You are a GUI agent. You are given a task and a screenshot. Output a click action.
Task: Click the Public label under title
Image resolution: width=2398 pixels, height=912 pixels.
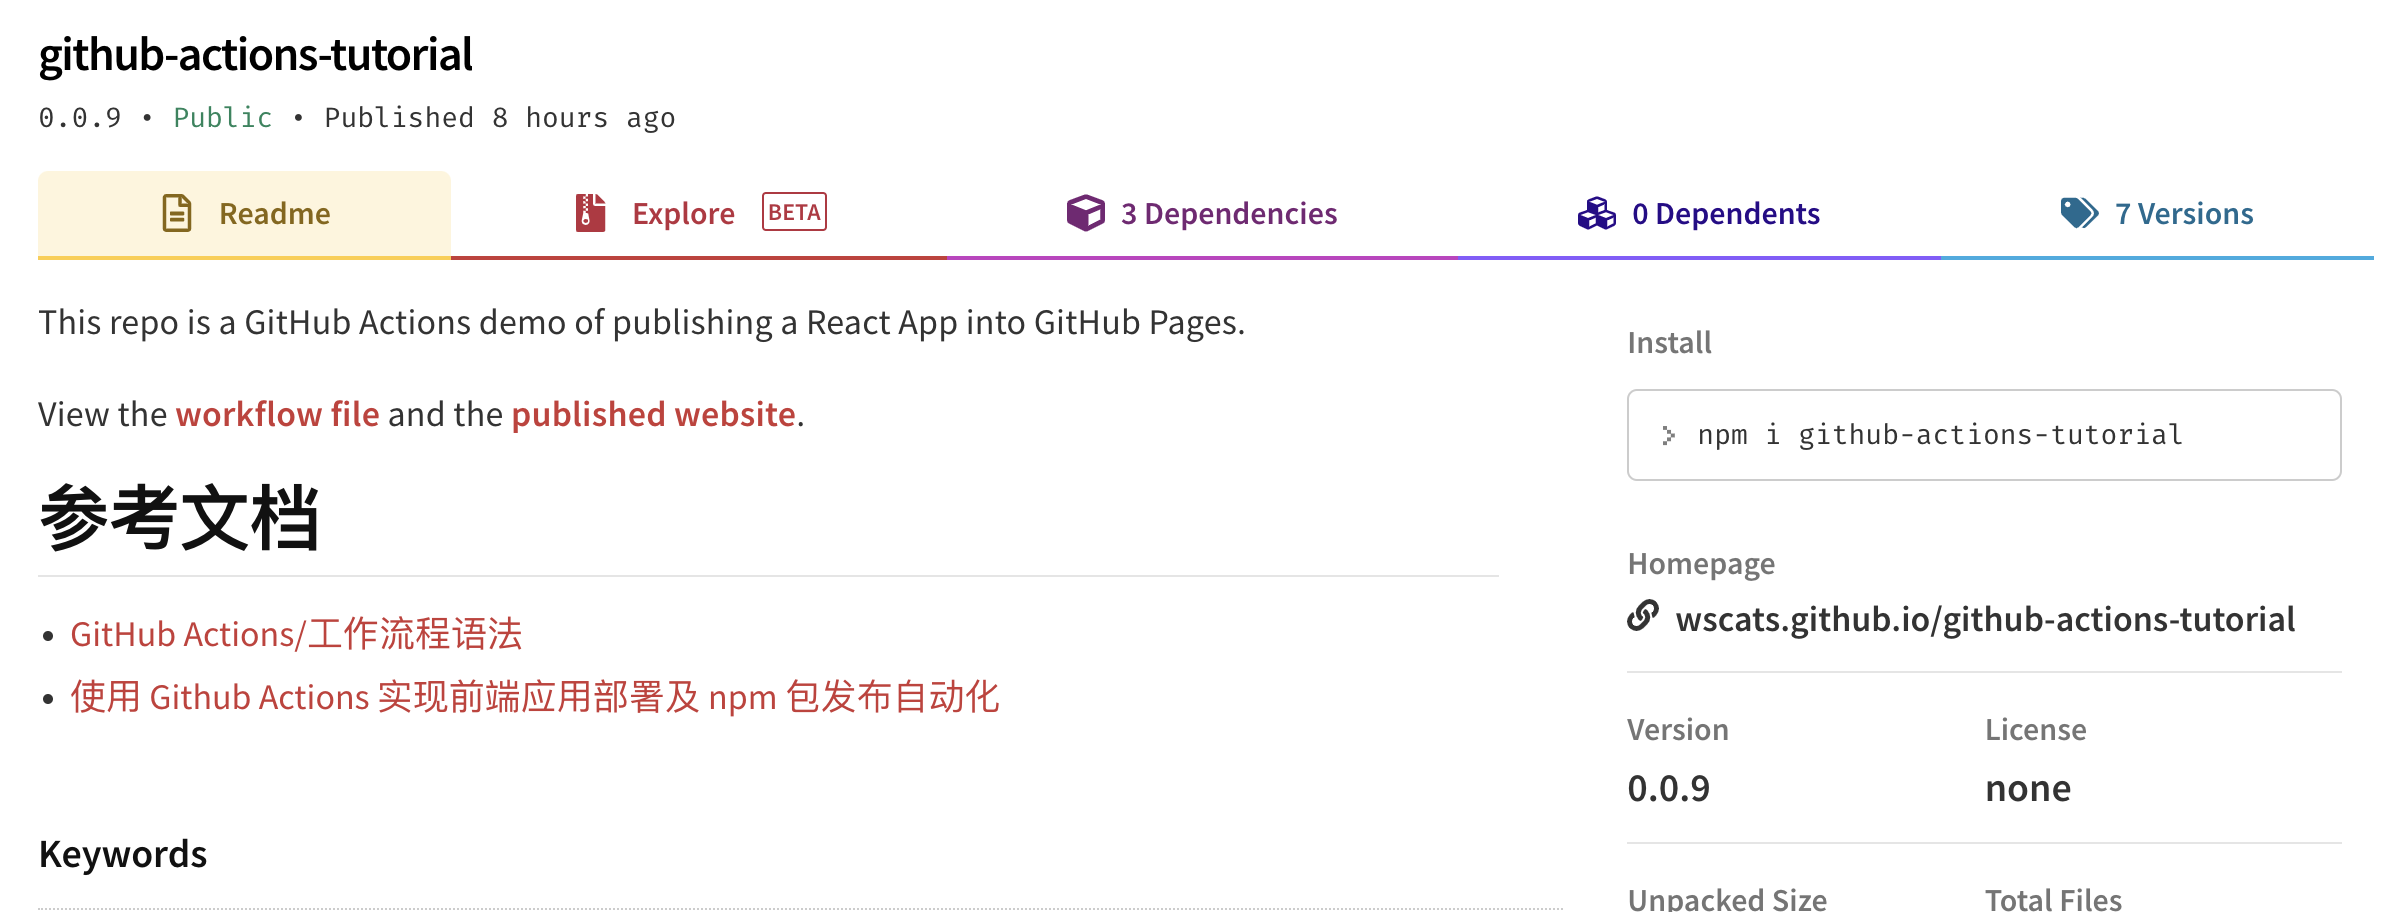point(223,118)
